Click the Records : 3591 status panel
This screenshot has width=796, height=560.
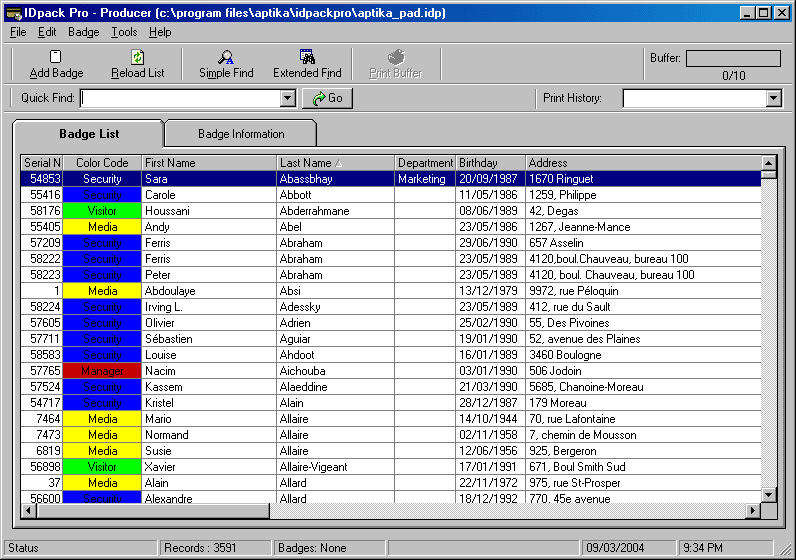tap(216, 548)
